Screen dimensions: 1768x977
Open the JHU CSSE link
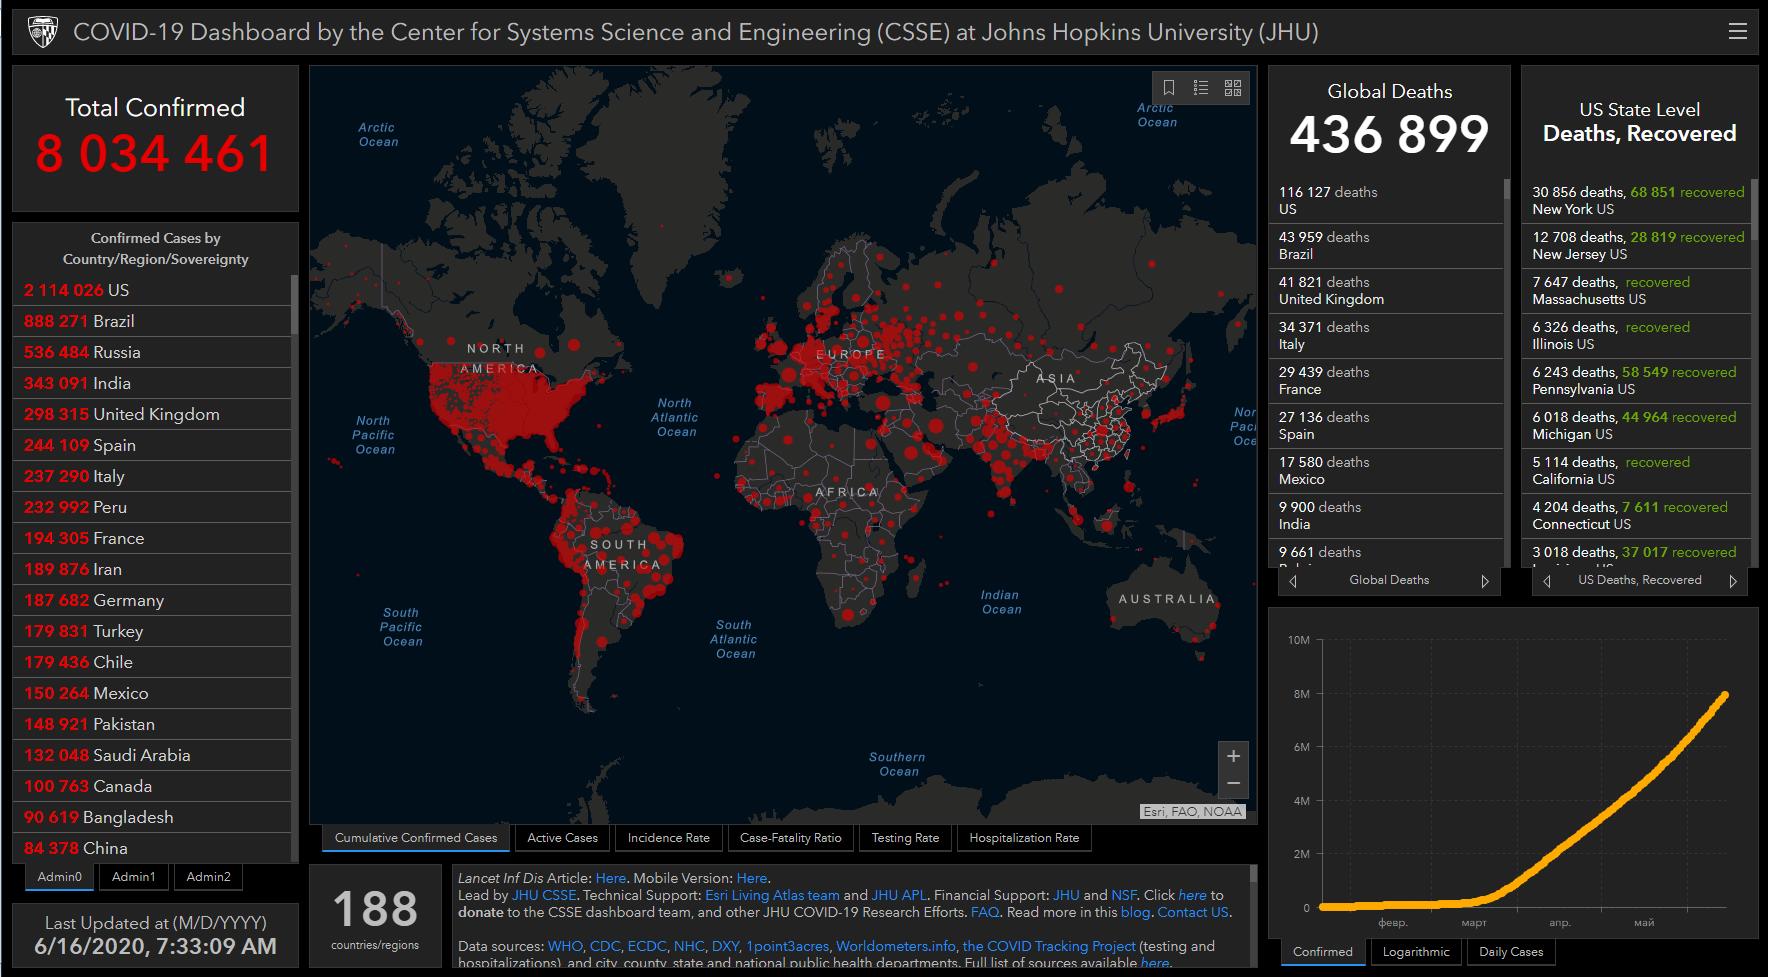544,895
